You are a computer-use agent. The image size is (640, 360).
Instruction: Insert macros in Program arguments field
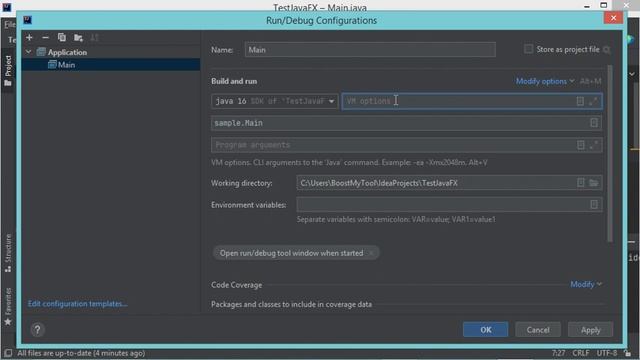580,145
